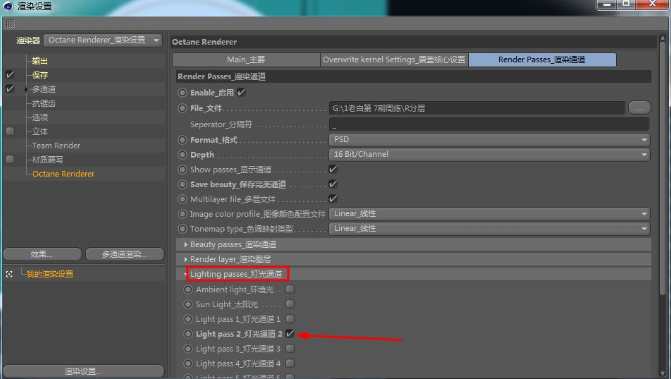Viewport: 671px width, 379px height.
Task: Open the Overwrite kernel Settings tab
Action: tap(394, 59)
